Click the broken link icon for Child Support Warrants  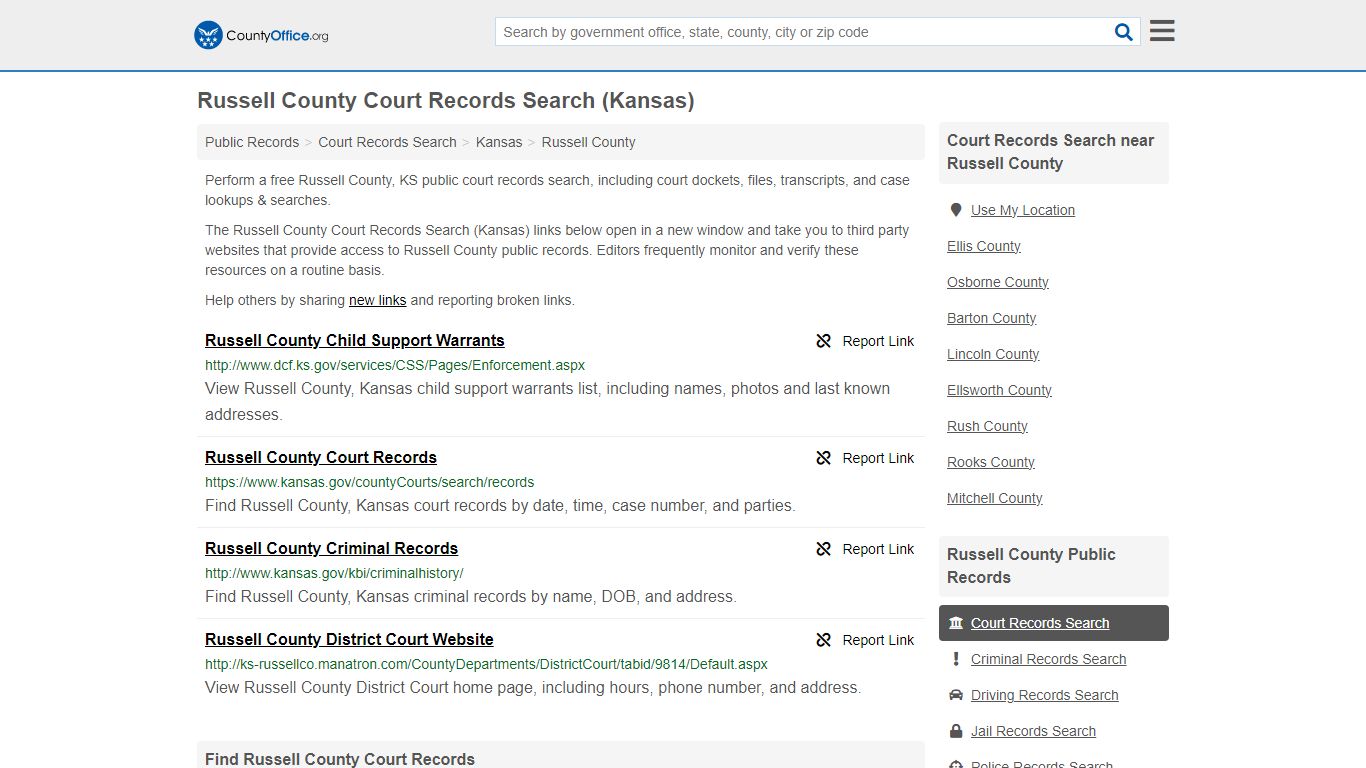pos(824,341)
